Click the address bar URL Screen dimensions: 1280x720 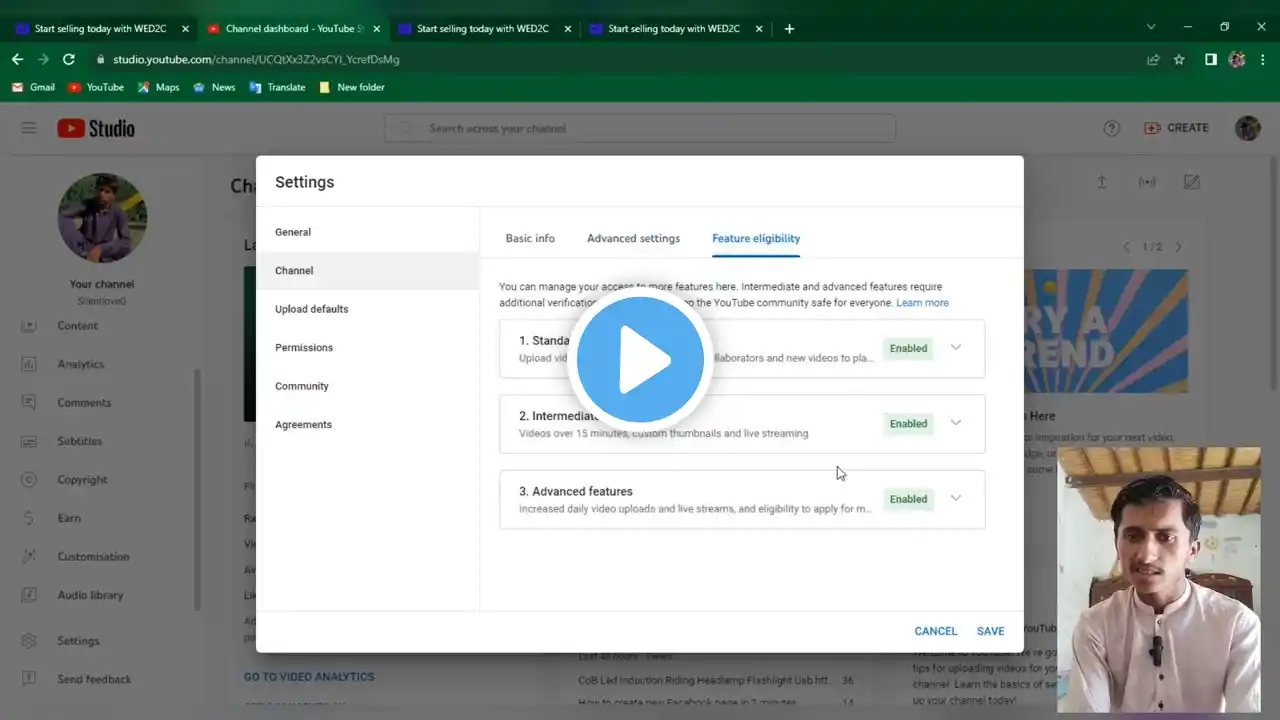click(256, 60)
